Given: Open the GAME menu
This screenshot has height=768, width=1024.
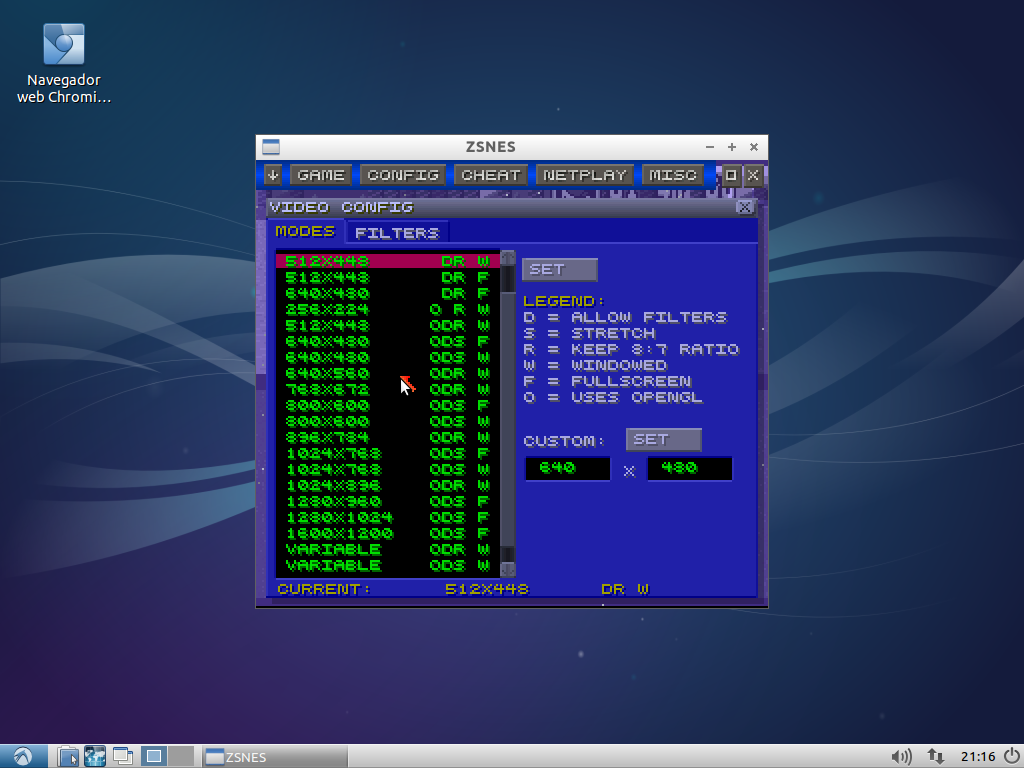Looking at the screenshot, I should [x=321, y=175].
